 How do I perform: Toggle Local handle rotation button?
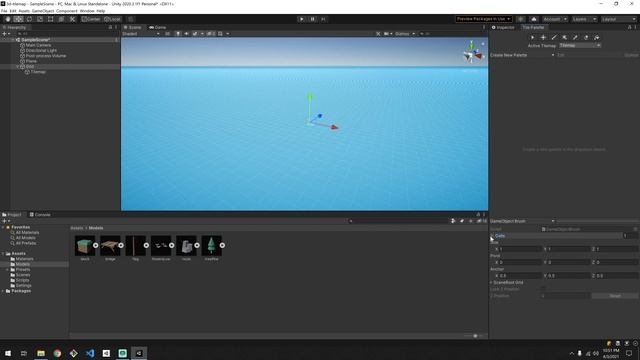tap(112, 19)
